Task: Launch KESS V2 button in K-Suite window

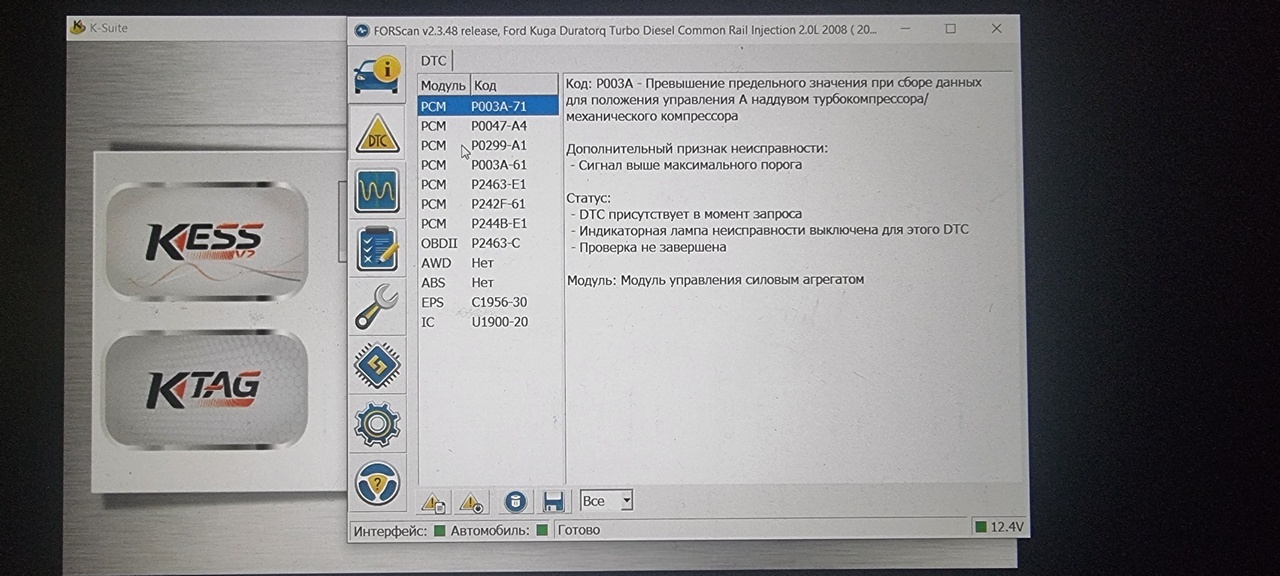Action: (x=207, y=240)
